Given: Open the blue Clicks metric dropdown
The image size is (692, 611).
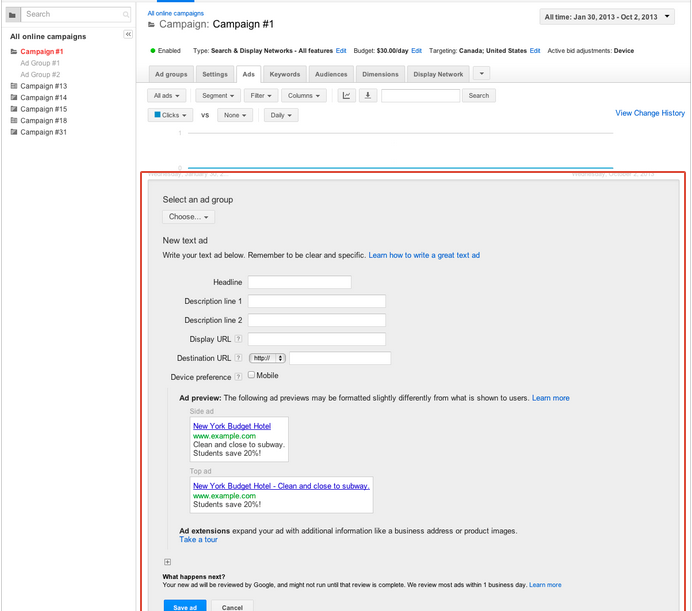Looking at the screenshot, I should pos(170,115).
